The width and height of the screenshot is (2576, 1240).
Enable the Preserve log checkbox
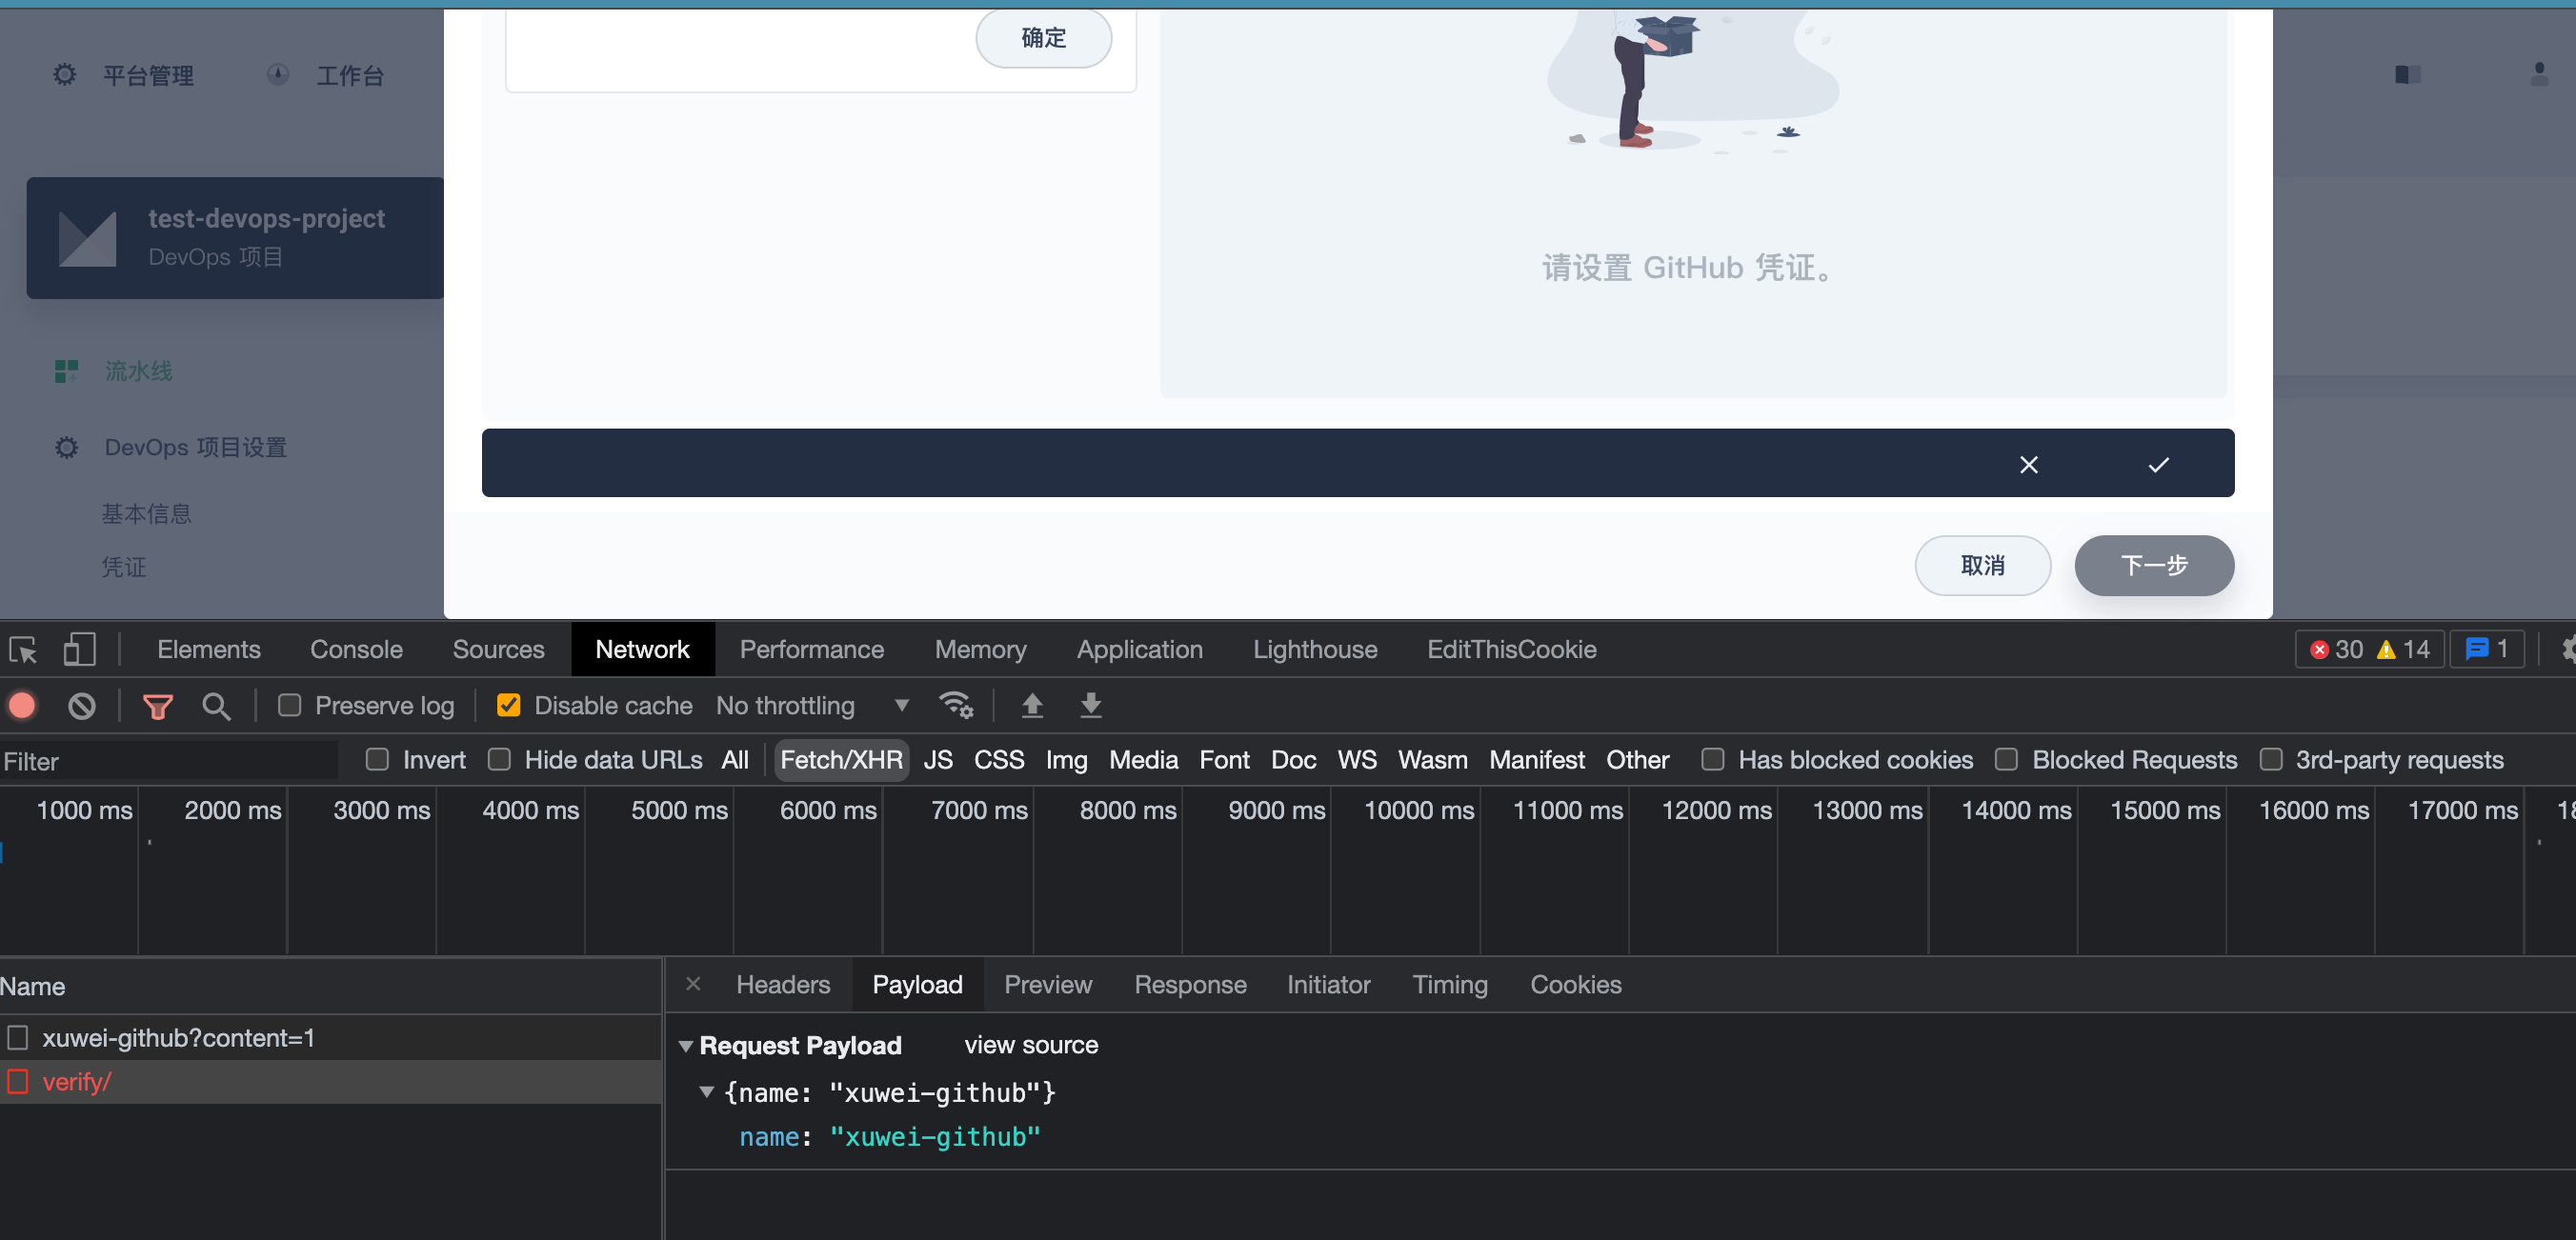[290, 706]
